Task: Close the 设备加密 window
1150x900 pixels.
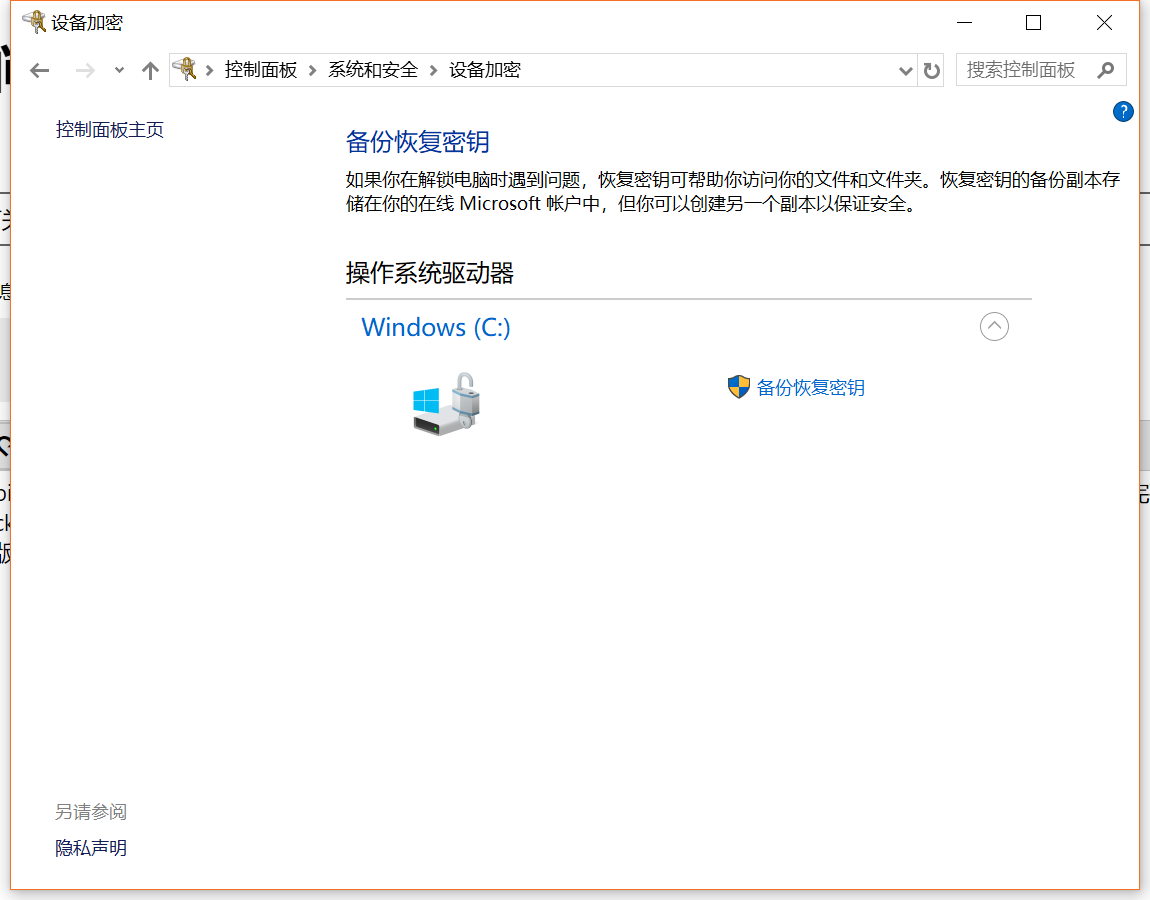Action: point(1104,23)
